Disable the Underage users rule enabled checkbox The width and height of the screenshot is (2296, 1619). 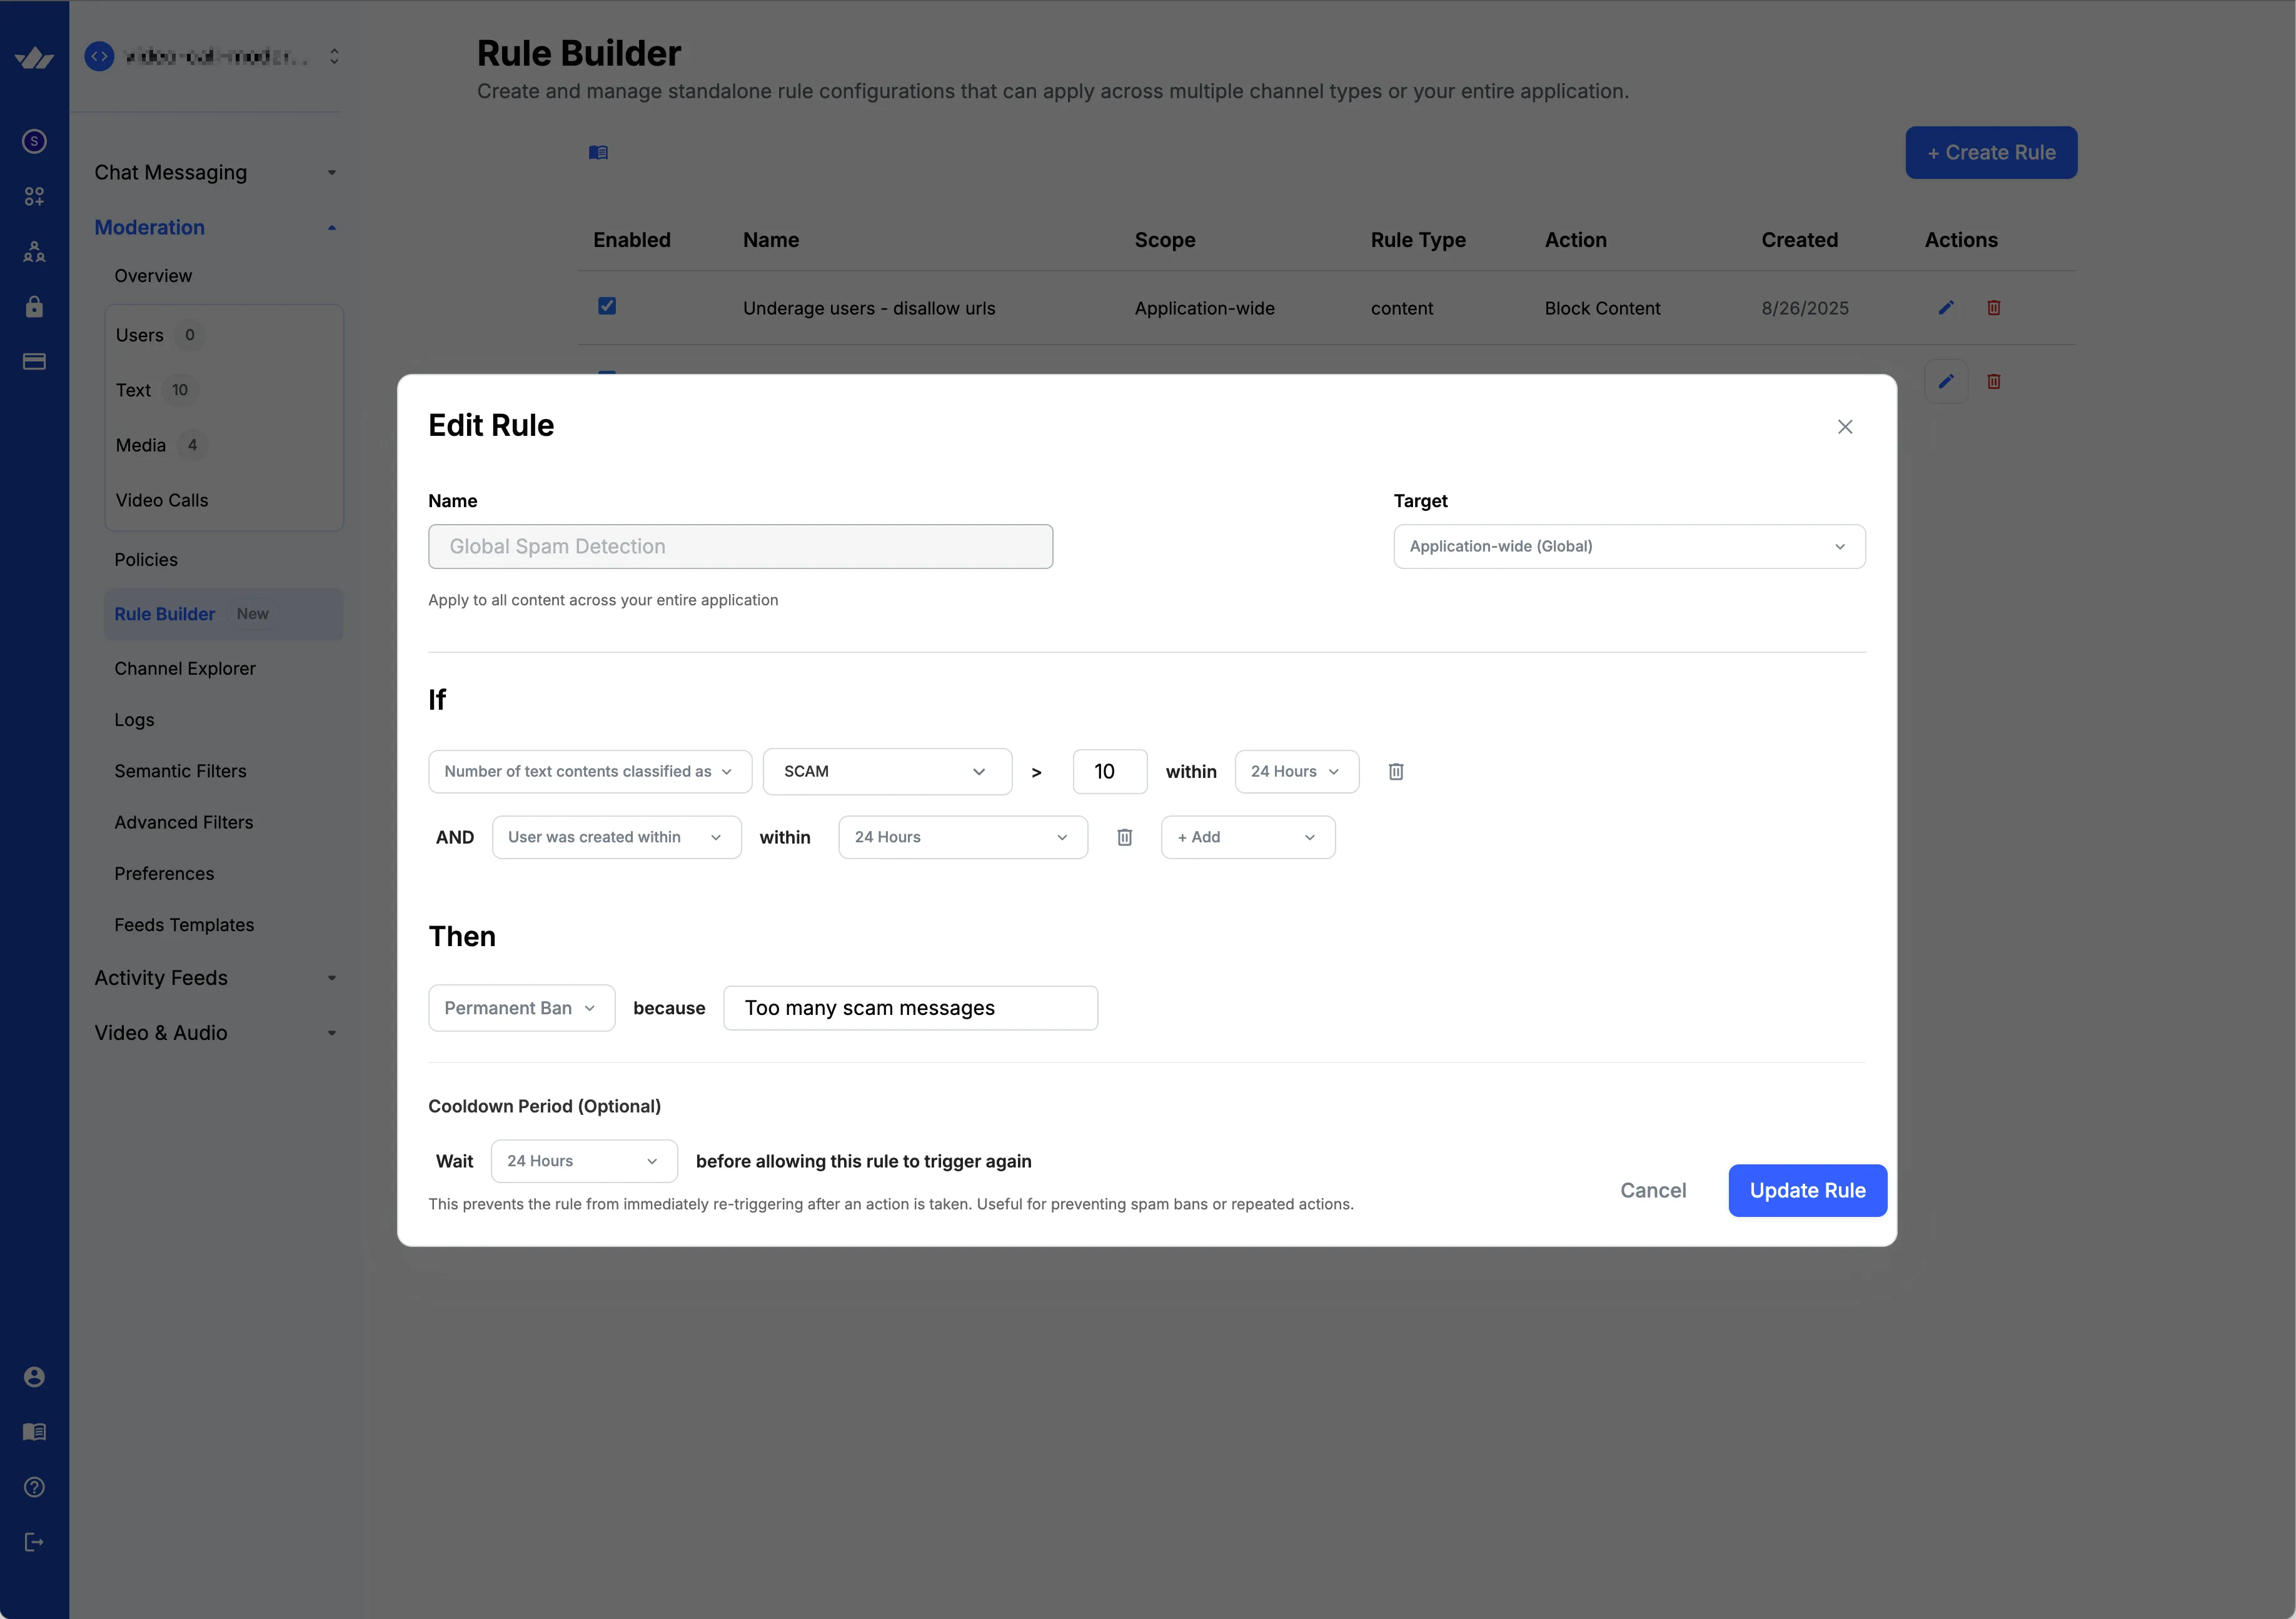[x=607, y=306]
